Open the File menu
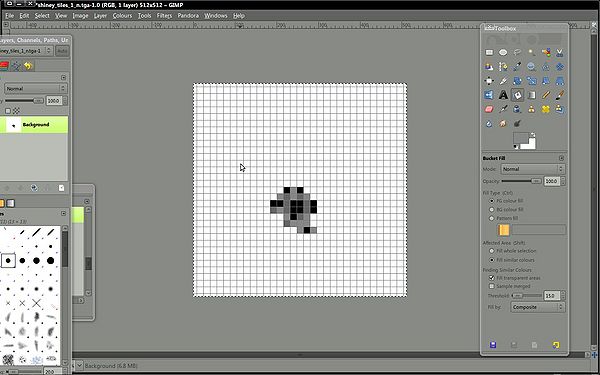Image resolution: width=600 pixels, height=375 pixels. 10,16
